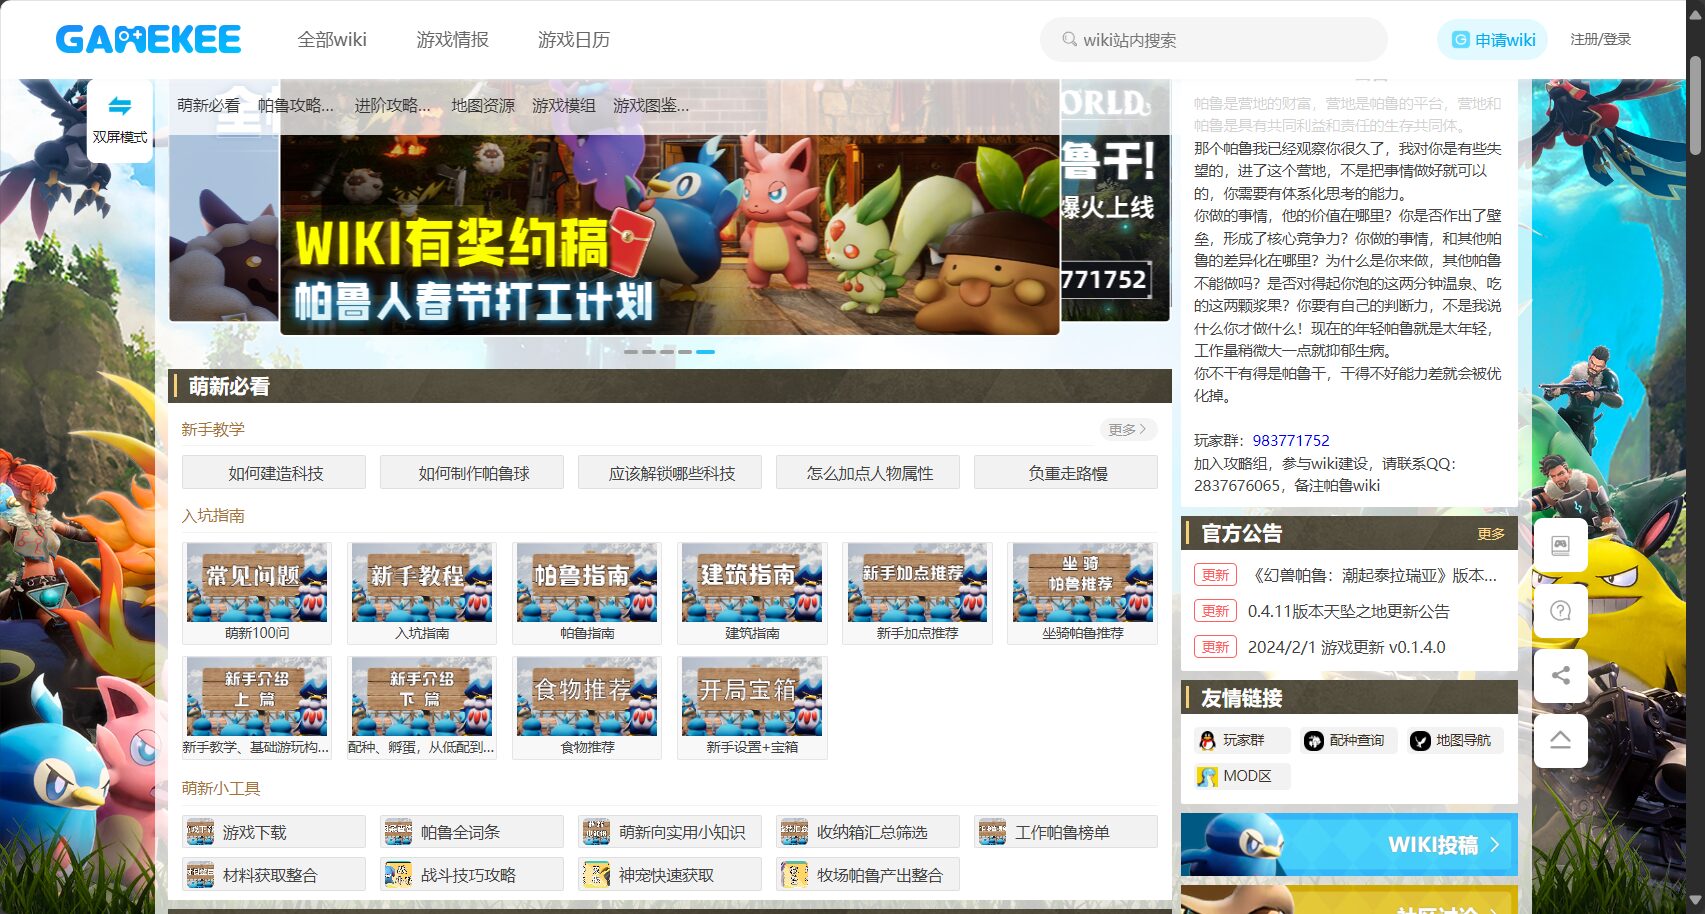Click the GAMEKEE logo

pos(147,38)
